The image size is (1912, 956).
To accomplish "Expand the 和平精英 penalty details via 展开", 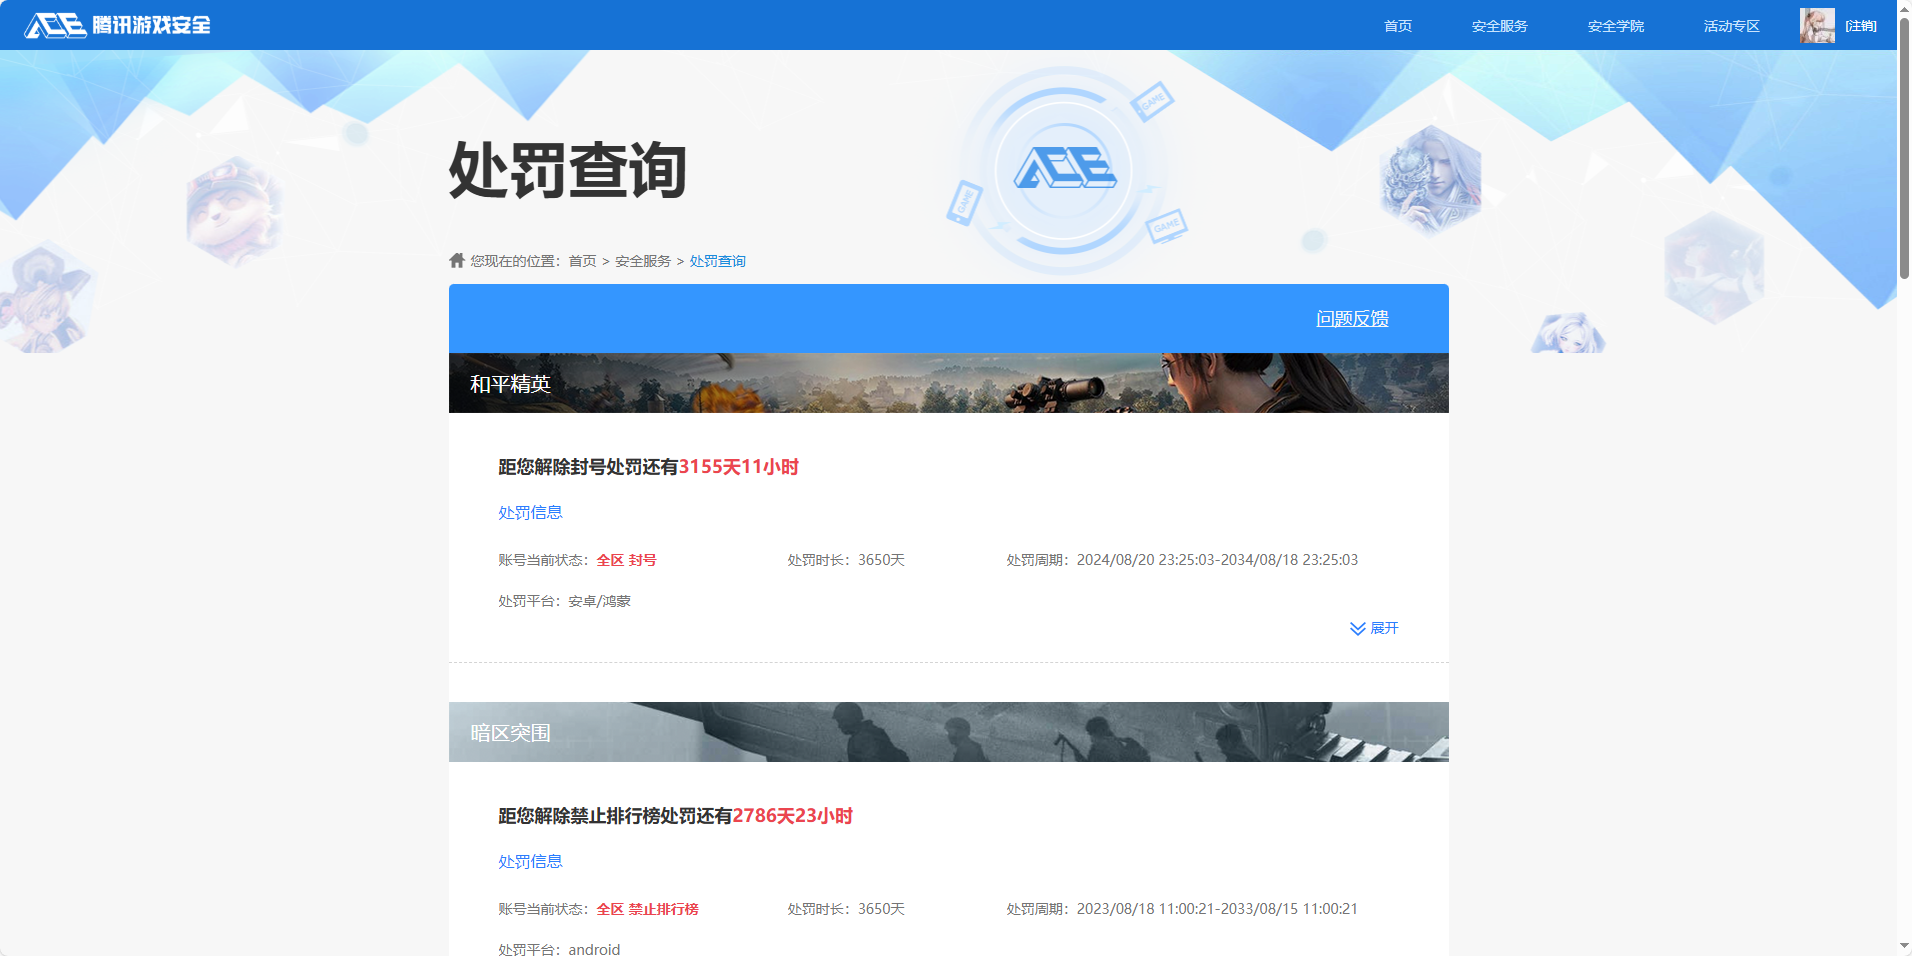I will click(1384, 628).
